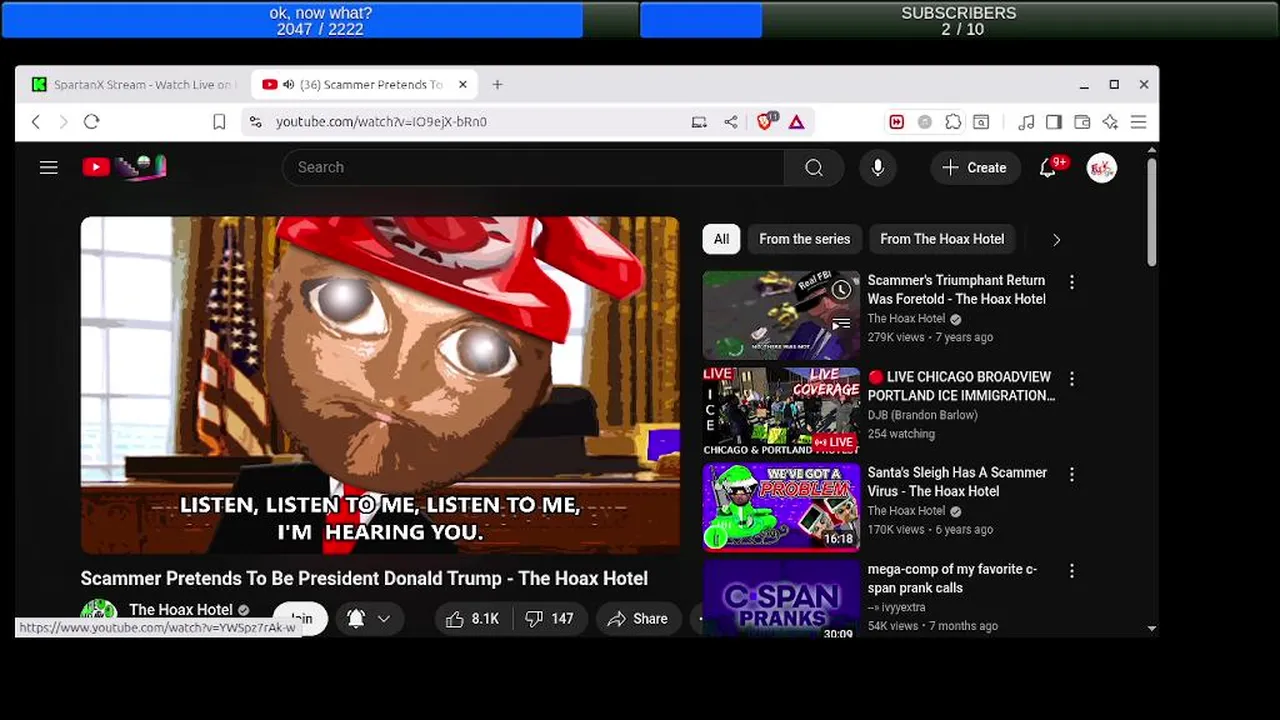Open the Scammer's Triumphant Return video title
1280x720 pixels.
click(x=956, y=290)
